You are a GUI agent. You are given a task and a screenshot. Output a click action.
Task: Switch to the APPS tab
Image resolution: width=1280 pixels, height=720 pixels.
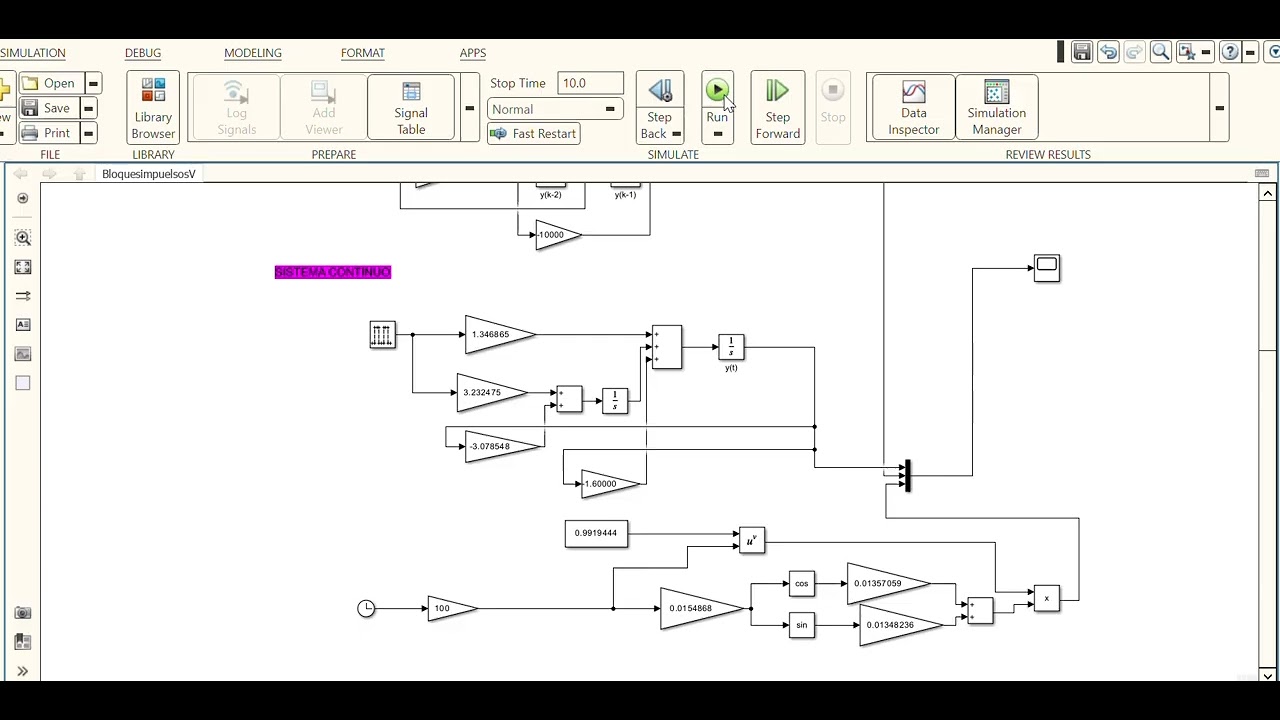pos(473,53)
